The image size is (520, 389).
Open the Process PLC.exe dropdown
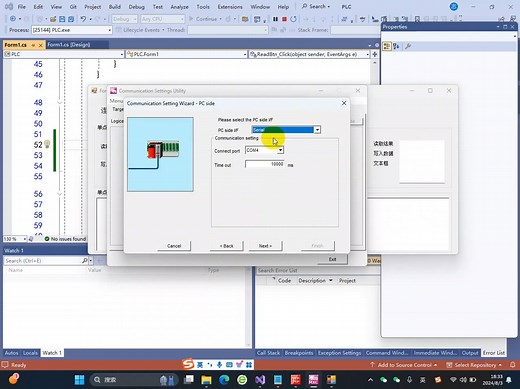click(x=109, y=30)
